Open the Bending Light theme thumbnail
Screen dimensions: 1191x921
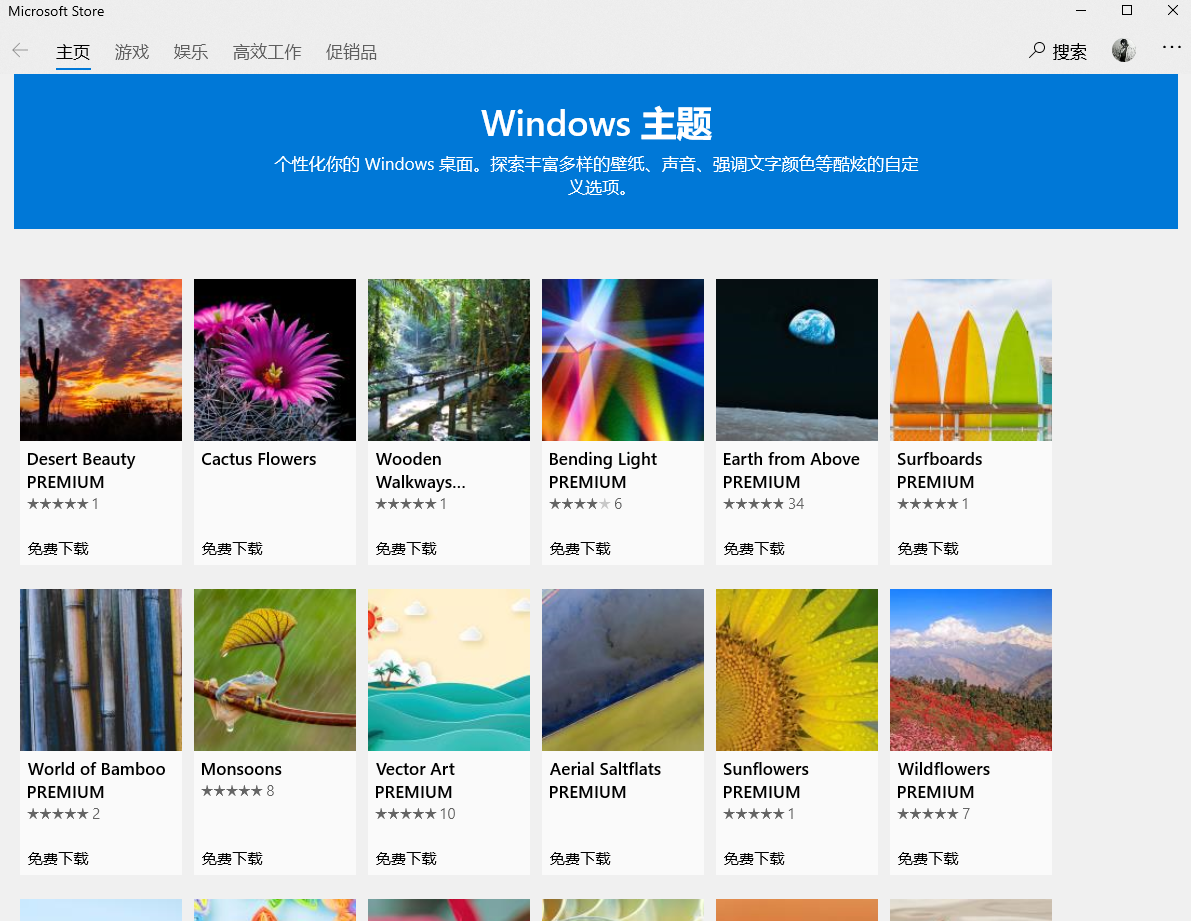coord(623,360)
